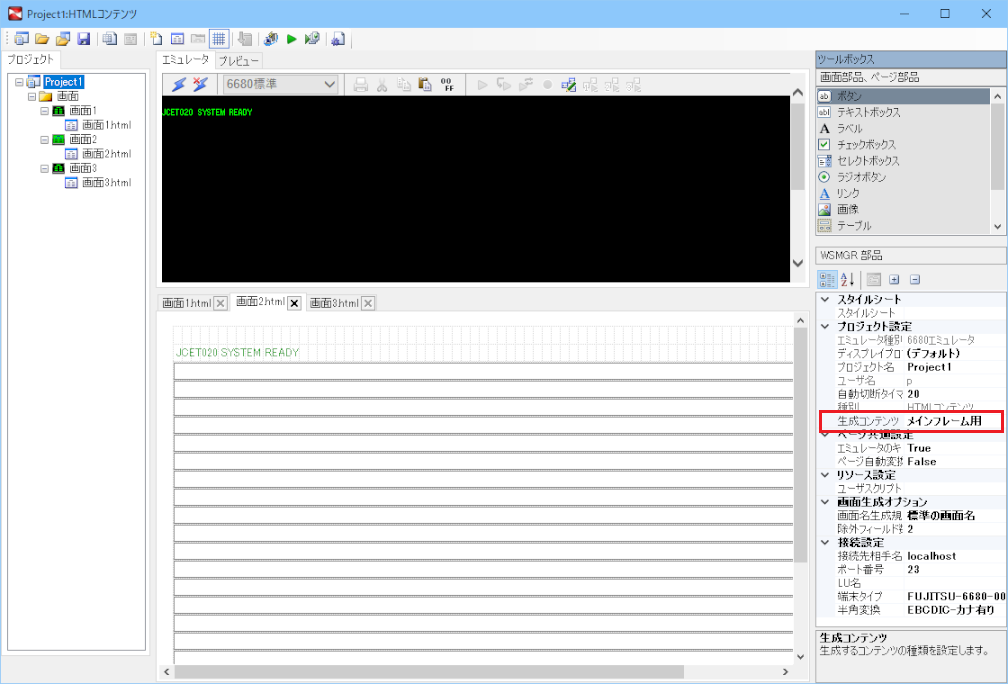Select 画面1.html in the project tree

pyautogui.click(x=107, y=125)
